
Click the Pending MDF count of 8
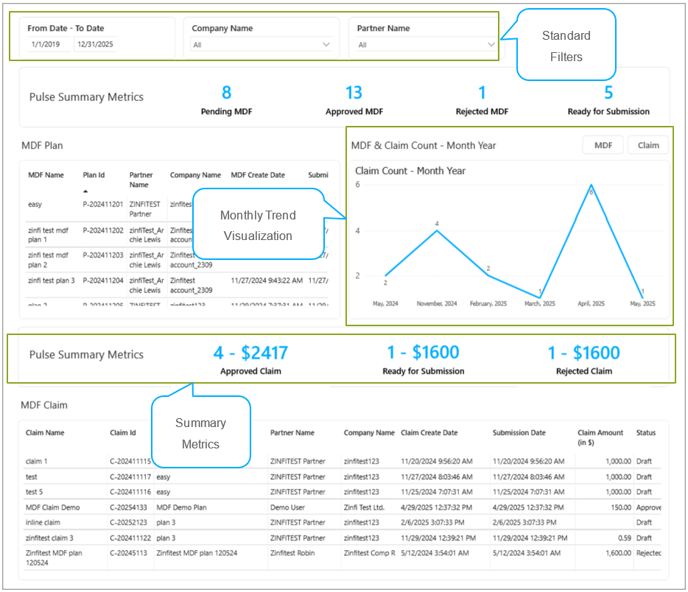pyautogui.click(x=226, y=93)
